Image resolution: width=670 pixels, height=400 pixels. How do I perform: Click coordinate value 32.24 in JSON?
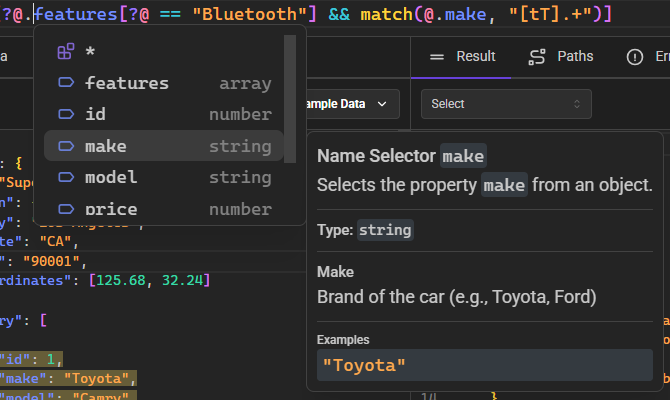pos(182,280)
